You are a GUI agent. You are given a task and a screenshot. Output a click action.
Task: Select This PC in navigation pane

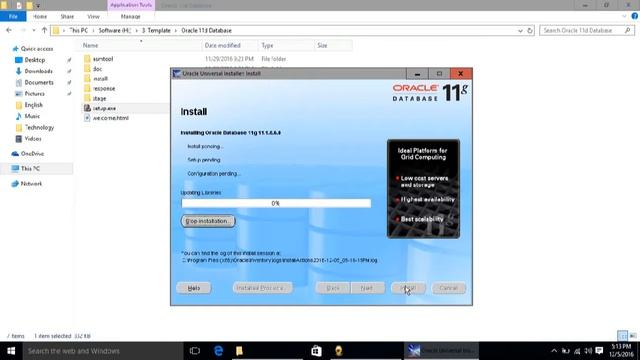[30, 168]
